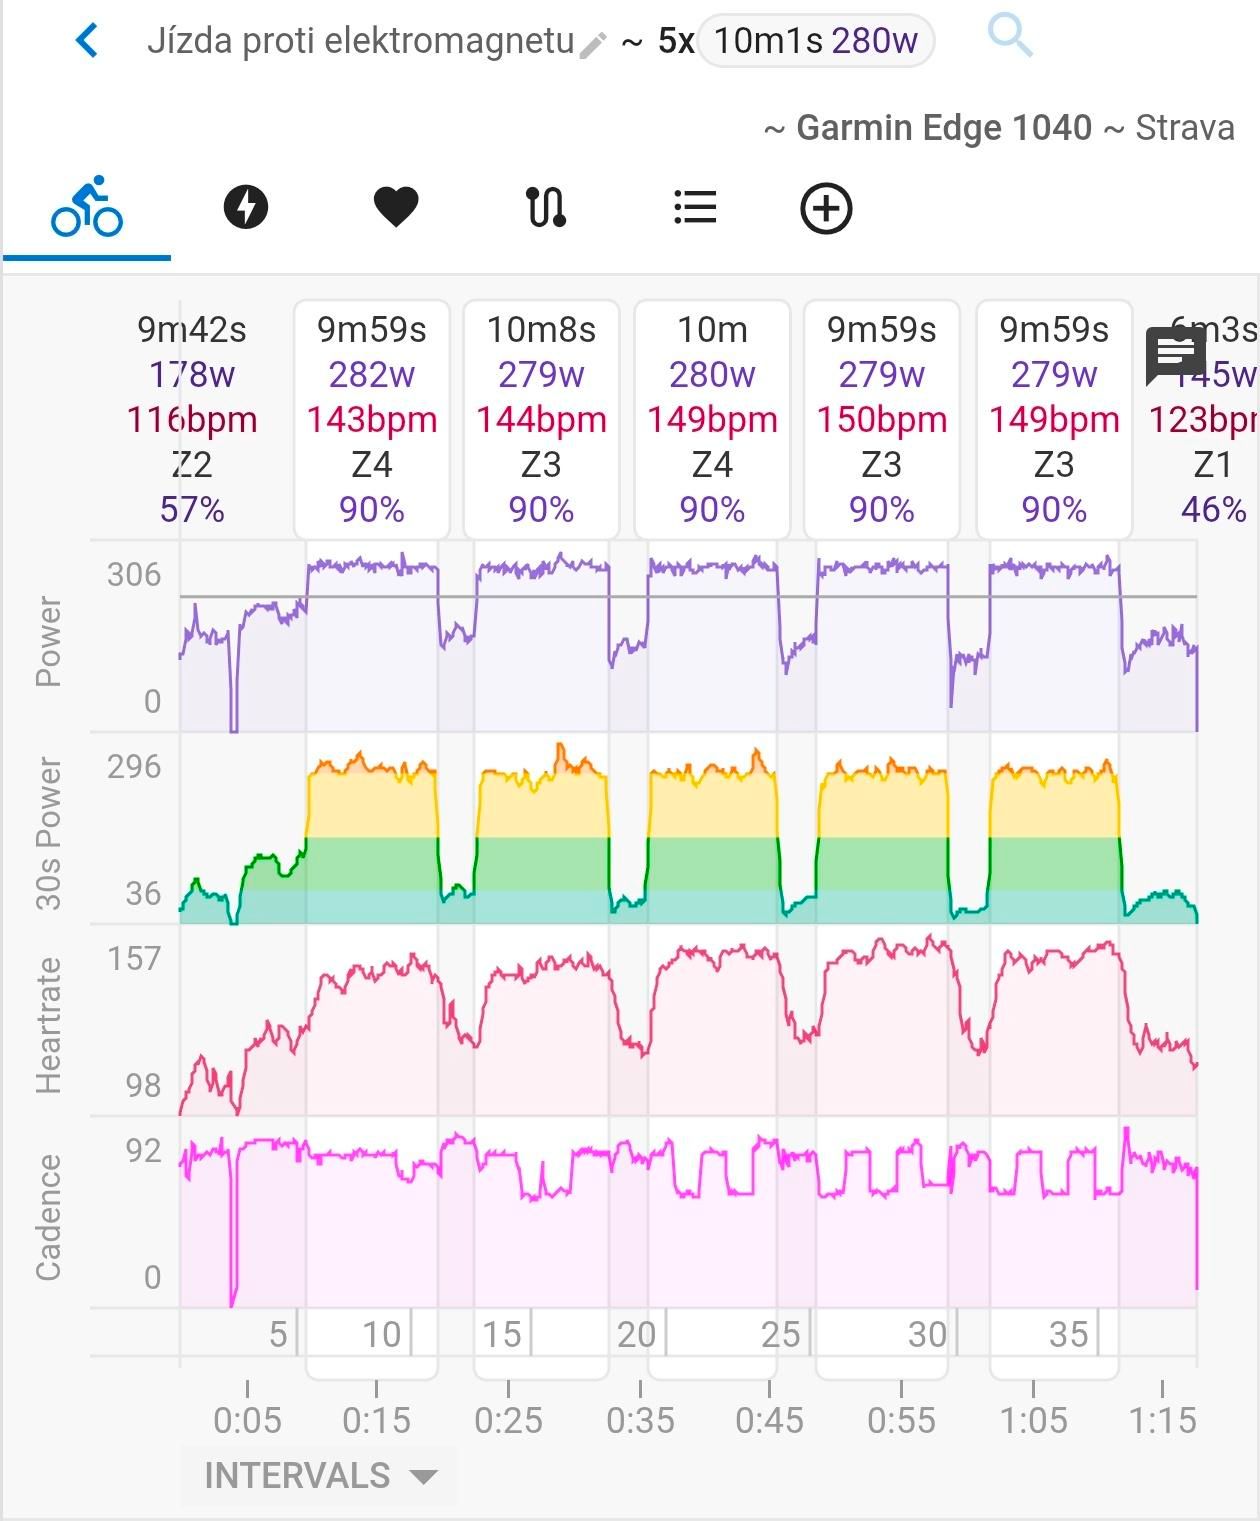Edit the activity name with pencil icon

[x=593, y=44]
